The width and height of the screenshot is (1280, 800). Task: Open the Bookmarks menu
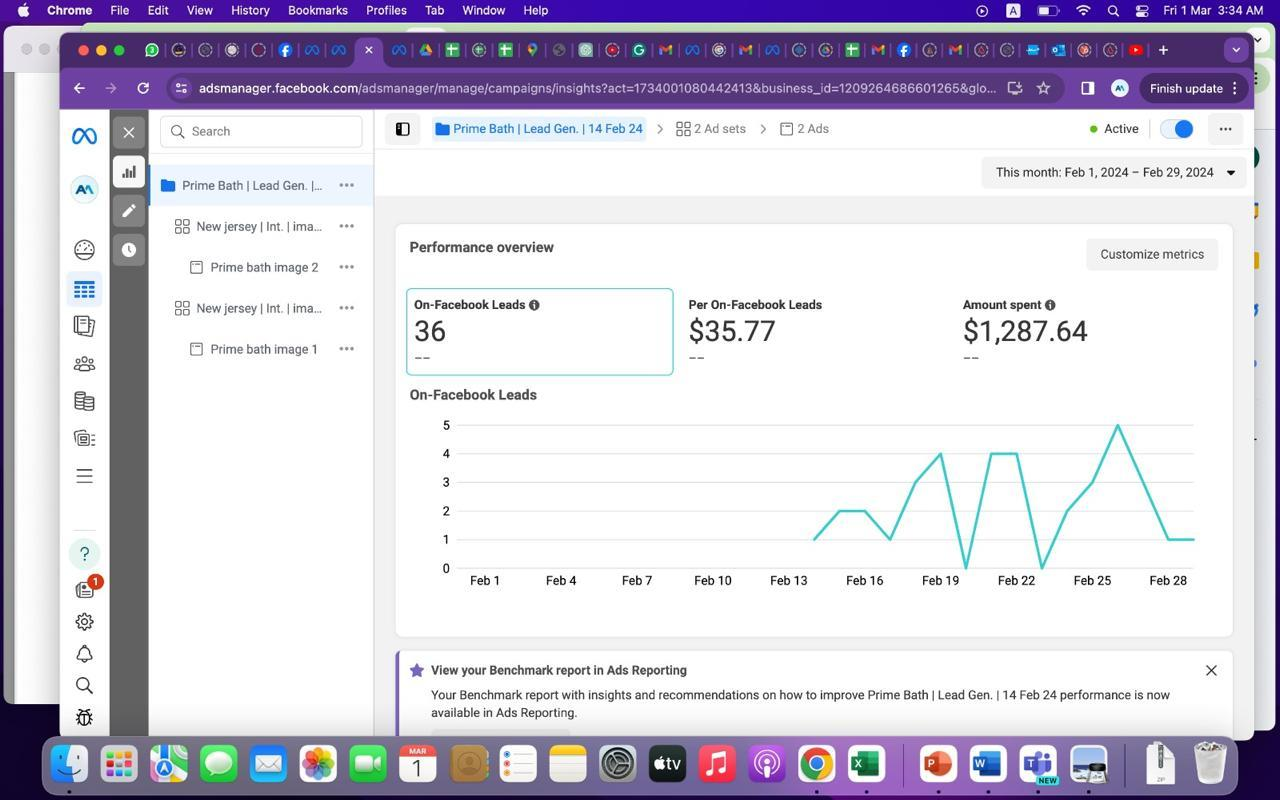[318, 10]
